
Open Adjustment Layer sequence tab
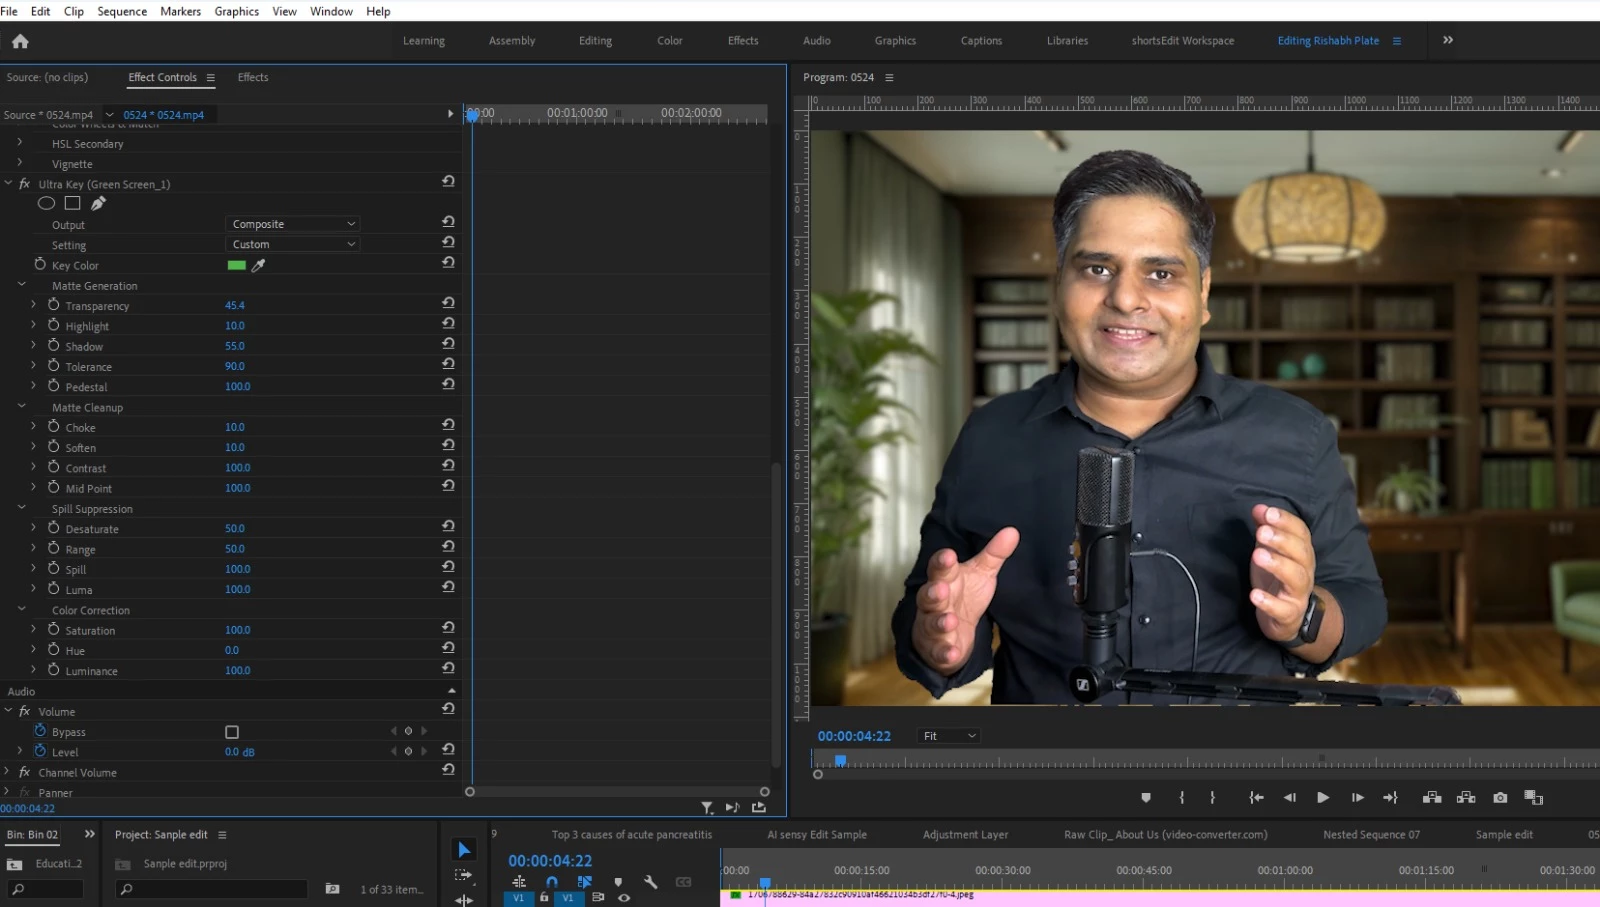pos(965,835)
